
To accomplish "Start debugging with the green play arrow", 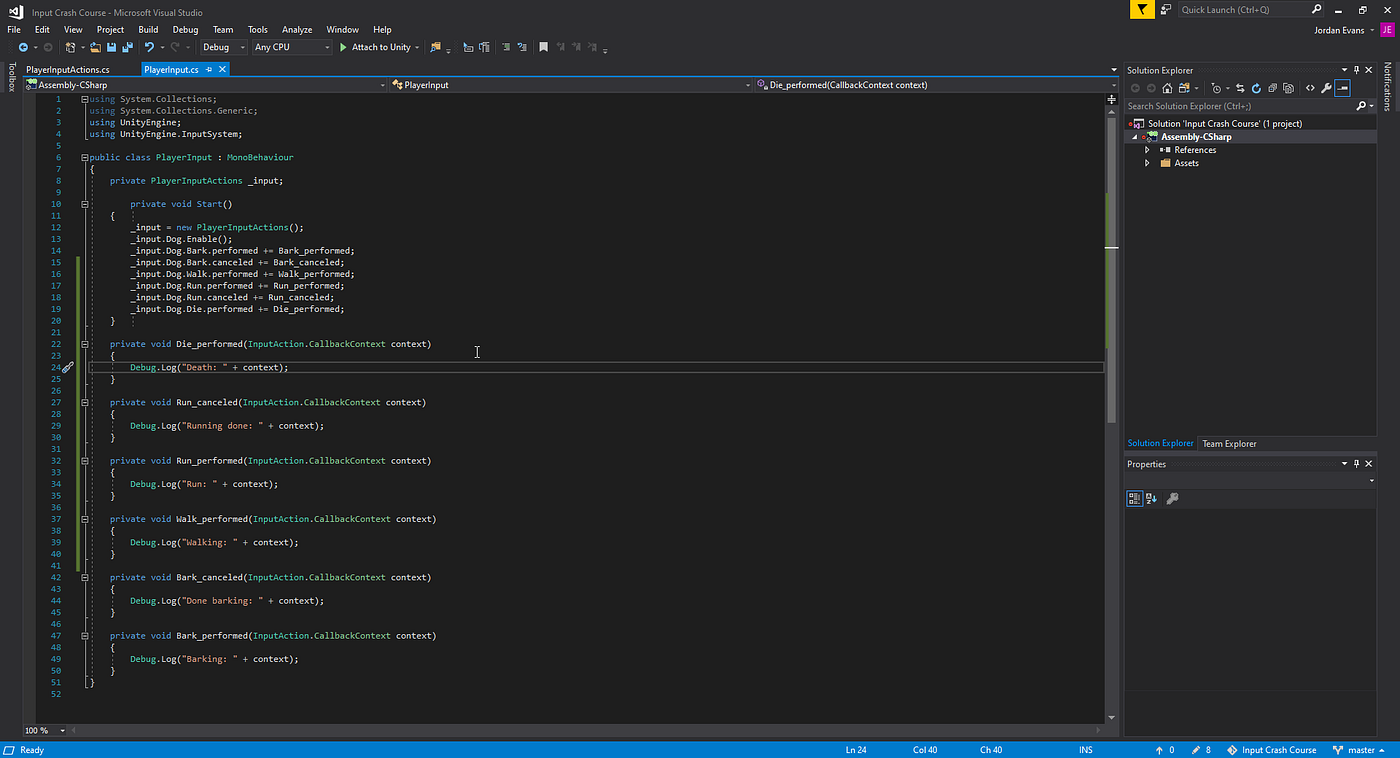I will (x=343, y=47).
